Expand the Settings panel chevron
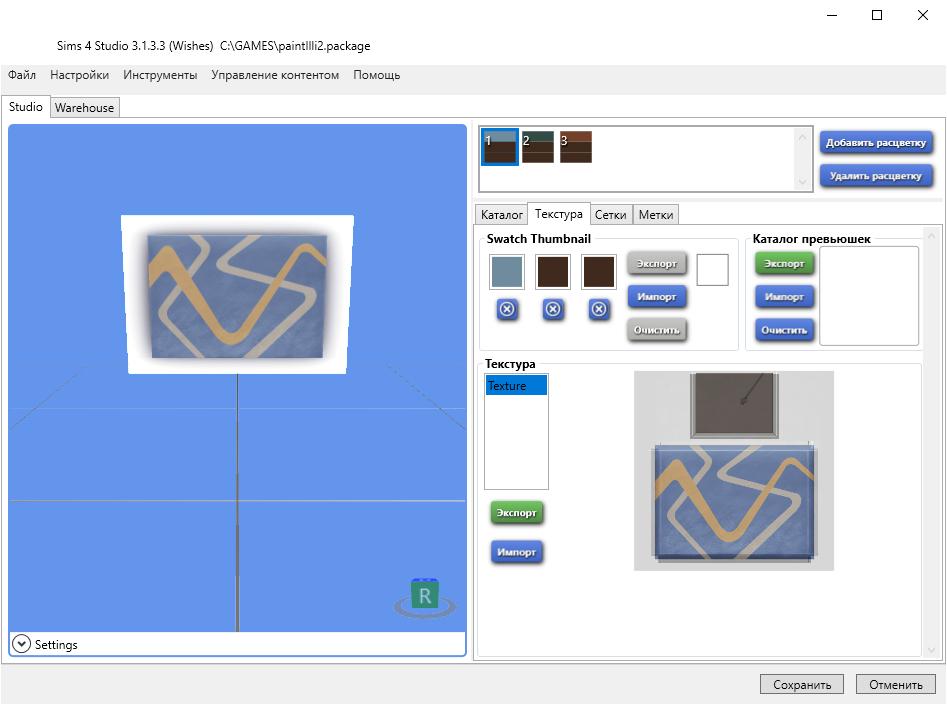Image resolution: width=947 pixels, height=705 pixels. coord(21,645)
